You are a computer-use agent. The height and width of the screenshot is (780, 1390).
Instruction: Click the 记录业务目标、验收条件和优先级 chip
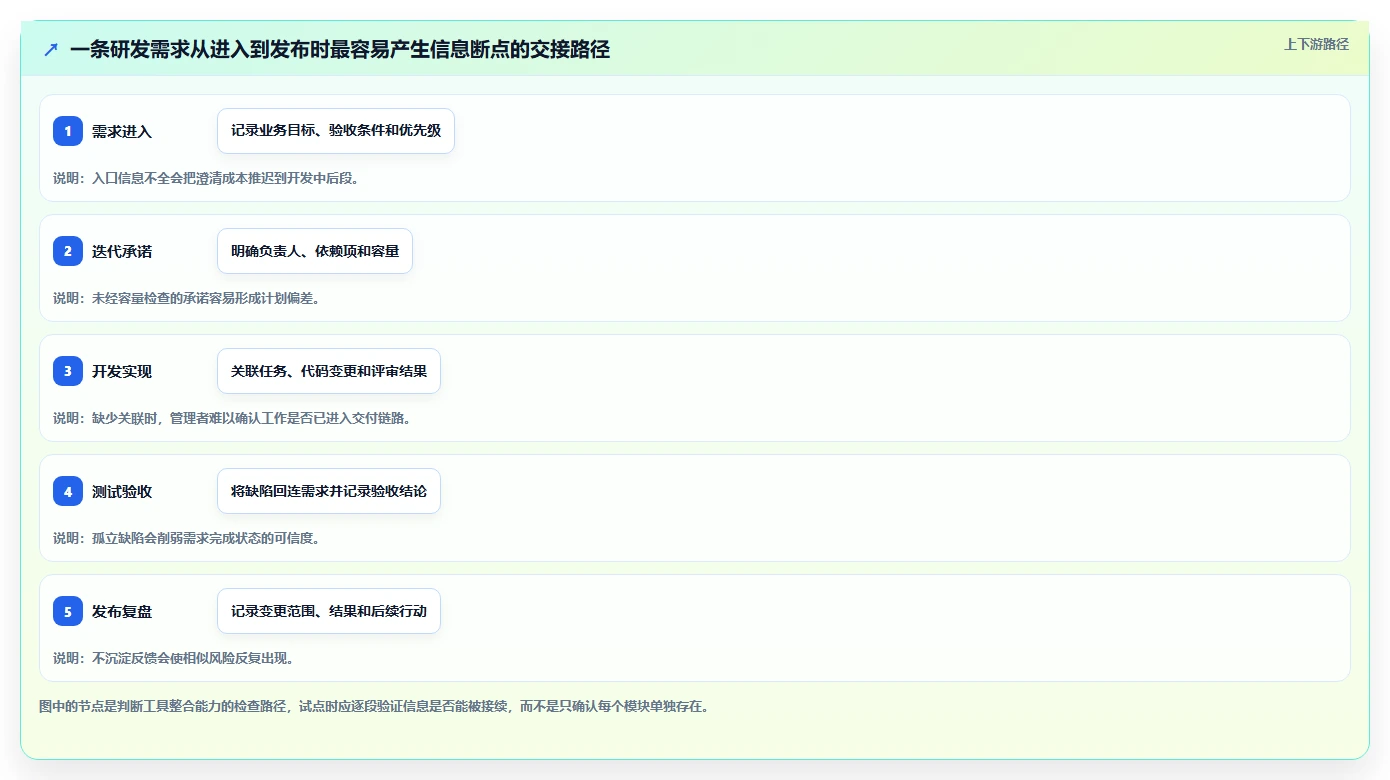[336, 131]
